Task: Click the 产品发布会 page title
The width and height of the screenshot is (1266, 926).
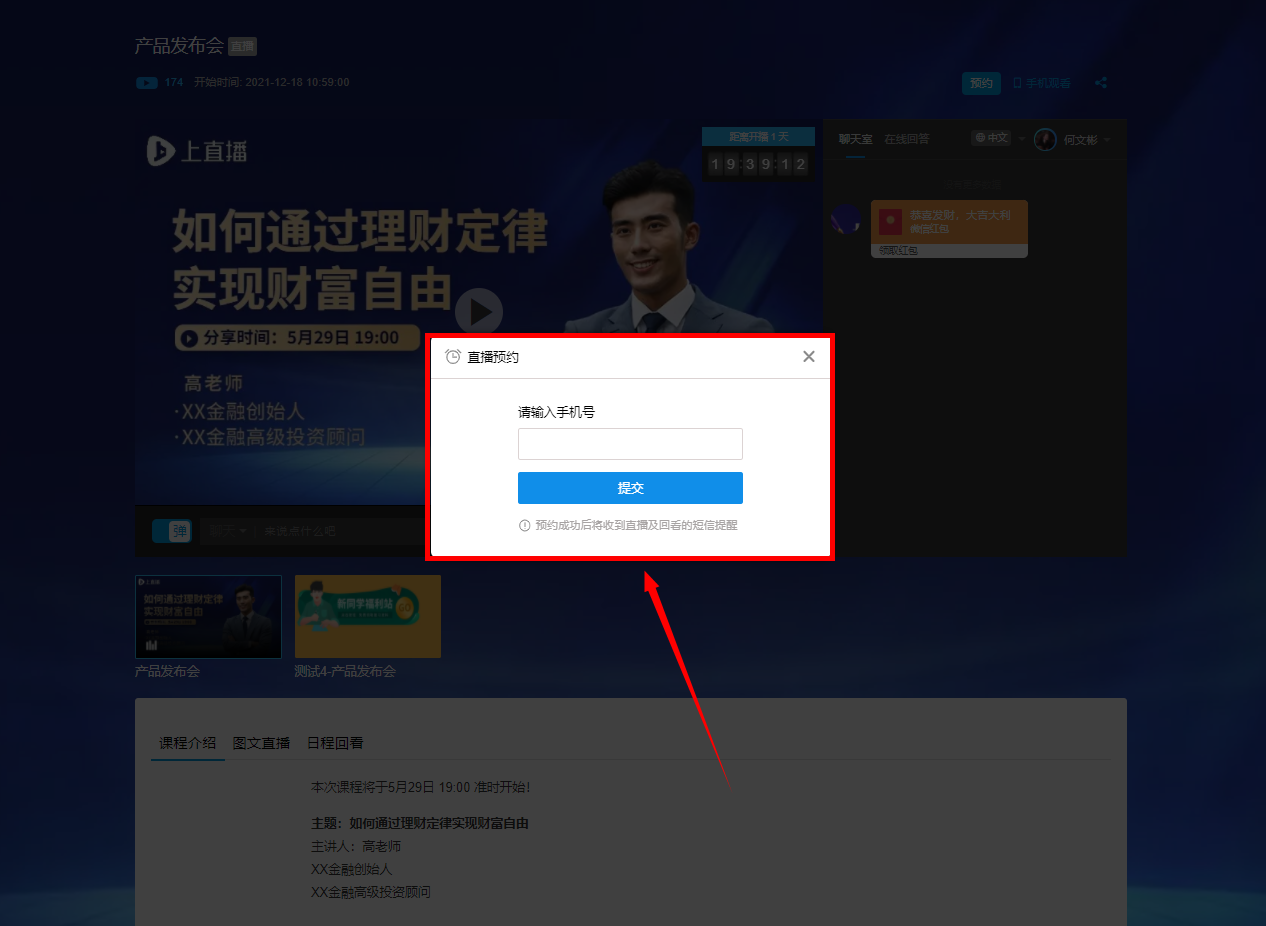Action: point(179,46)
